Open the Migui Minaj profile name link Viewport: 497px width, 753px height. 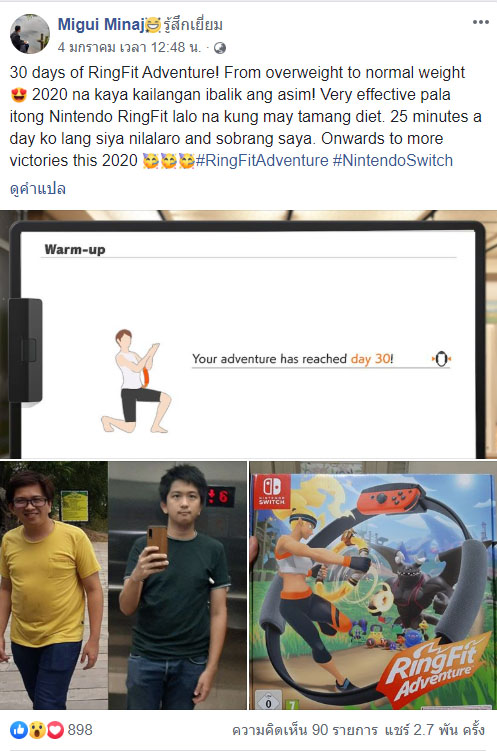(101, 24)
